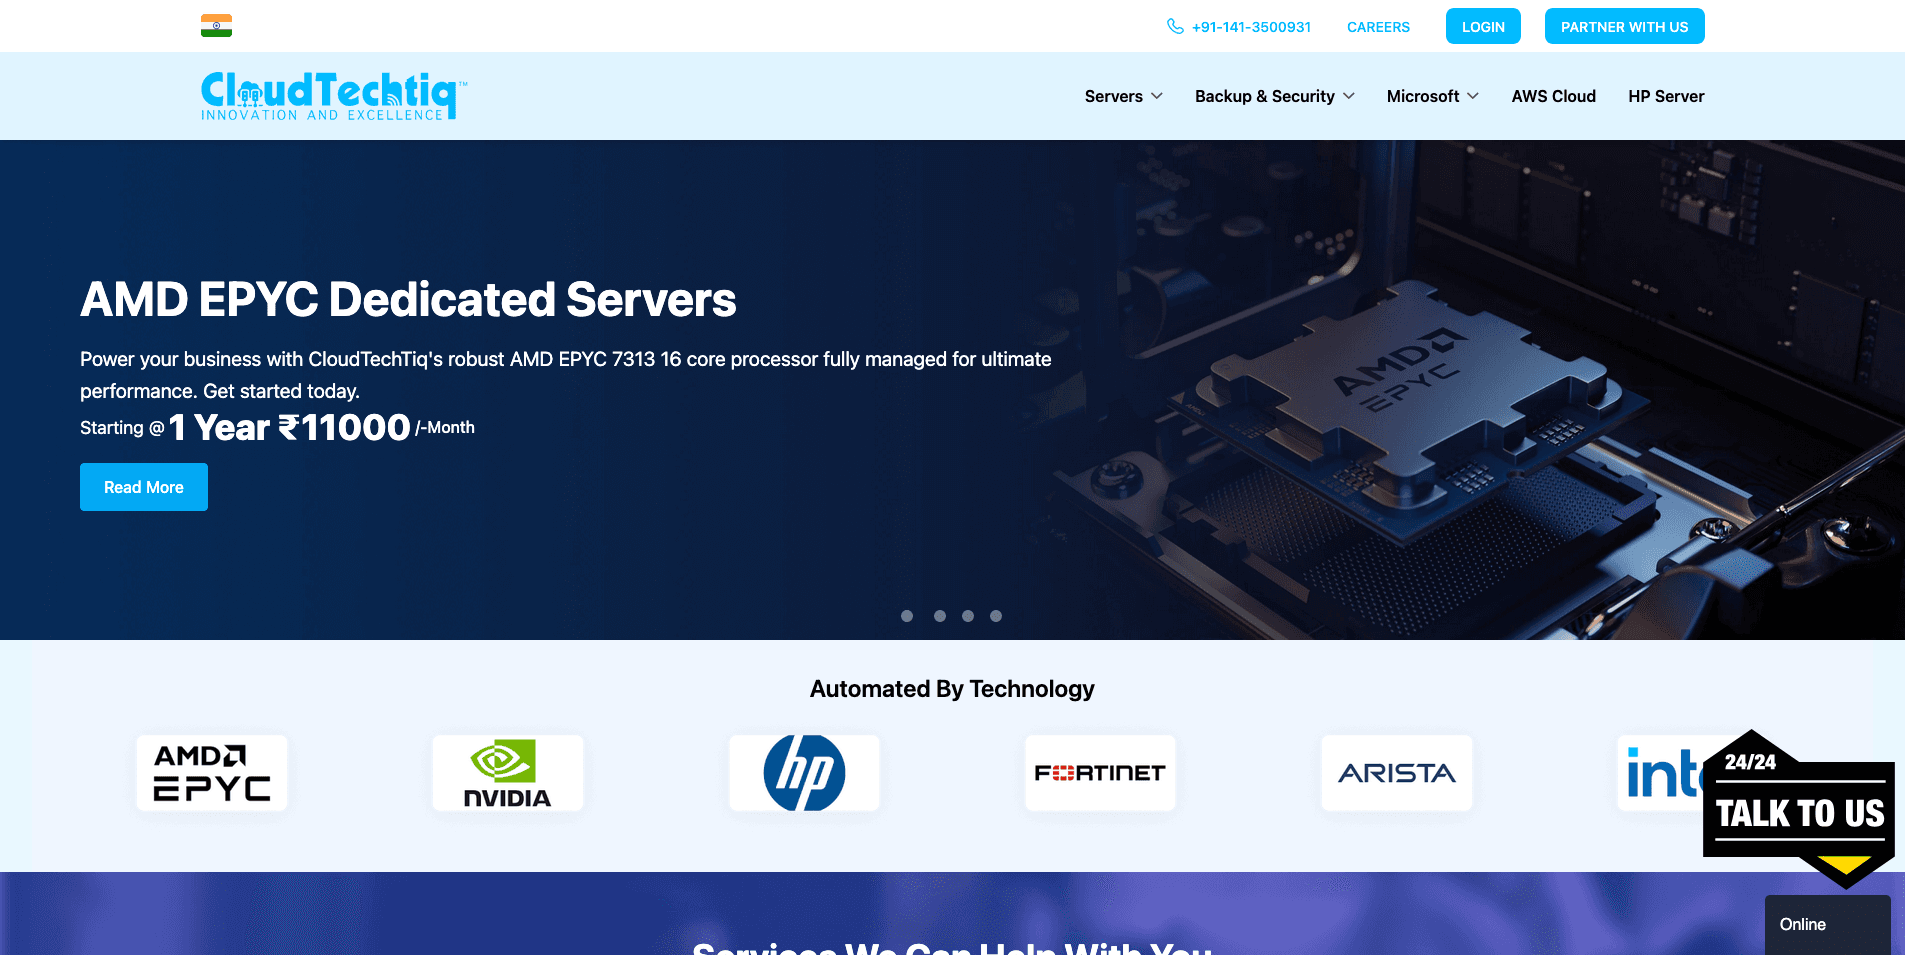
Task: Open the AWS Cloud menu item
Action: (x=1553, y=96)
